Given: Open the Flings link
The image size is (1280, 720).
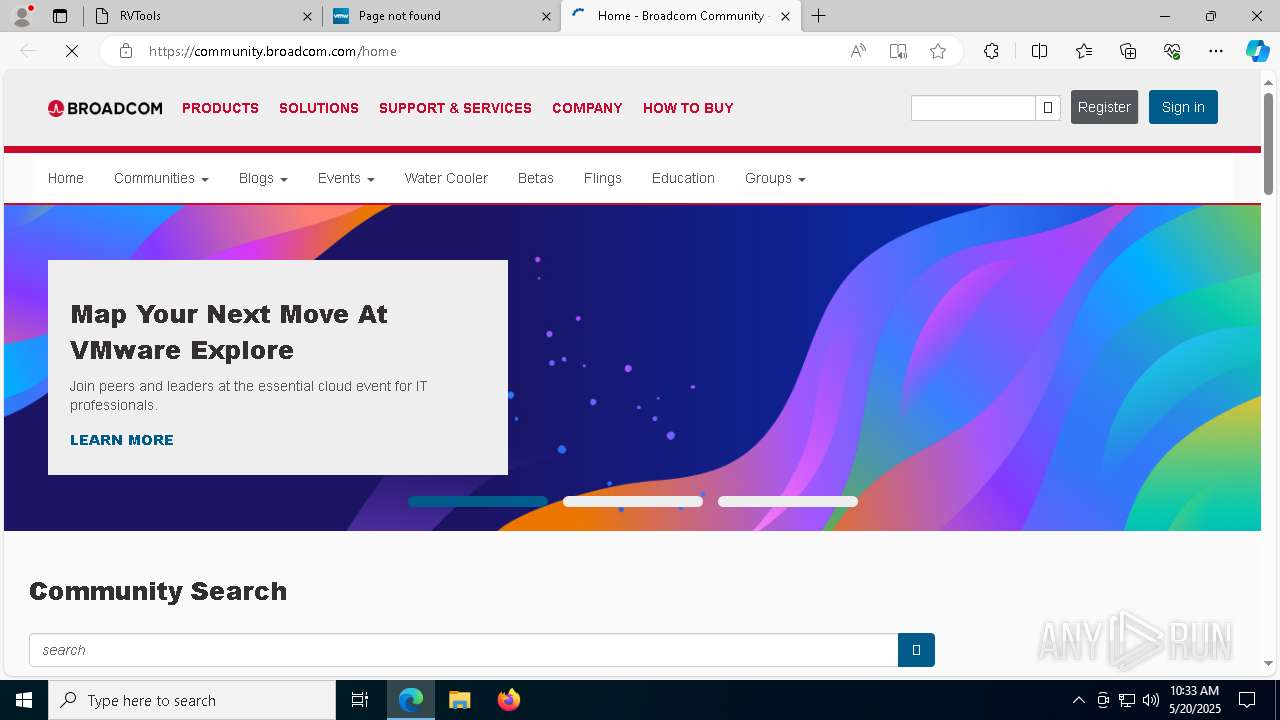Looking at the screenshot, I should [x=603, y=178].
